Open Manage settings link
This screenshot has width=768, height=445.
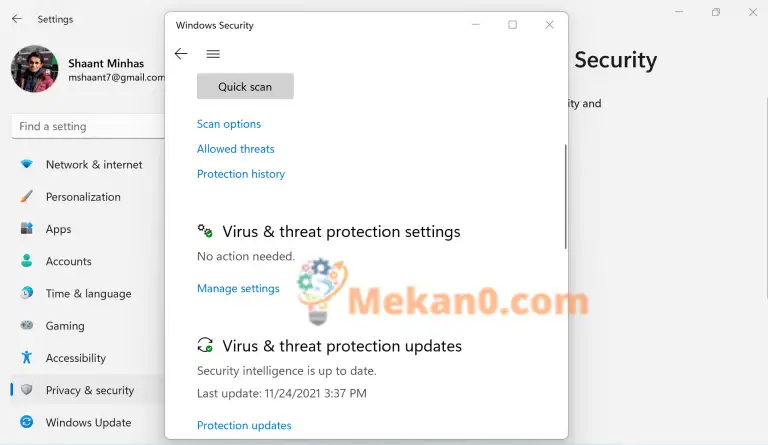click(238, 288)
